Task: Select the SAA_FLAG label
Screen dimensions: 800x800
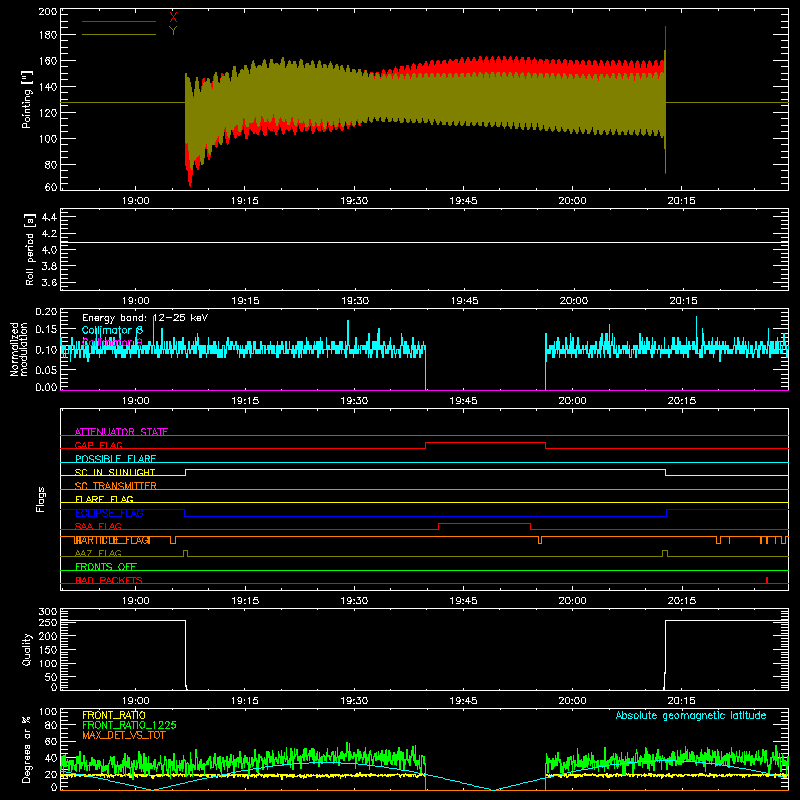Action: point(98,526)
